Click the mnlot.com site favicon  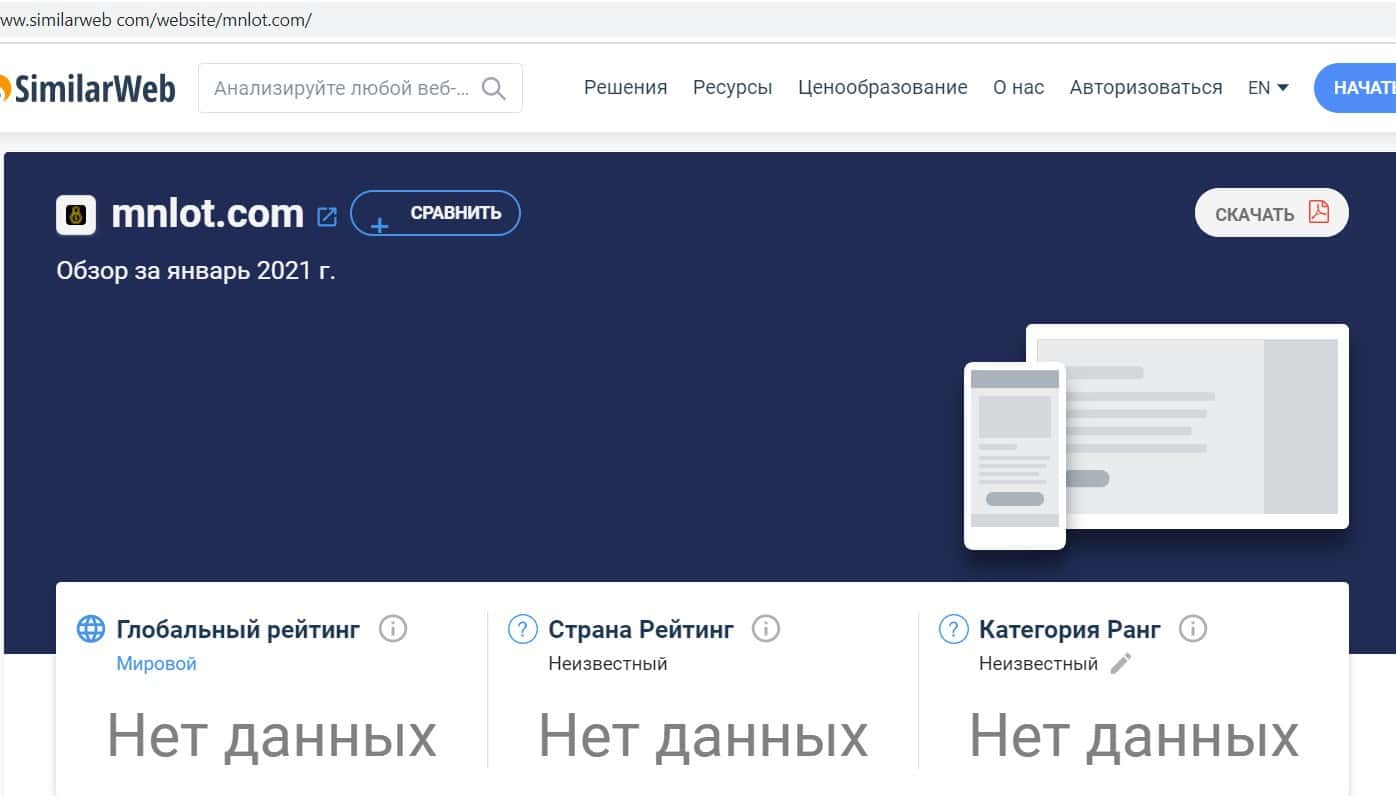[76, 215]
